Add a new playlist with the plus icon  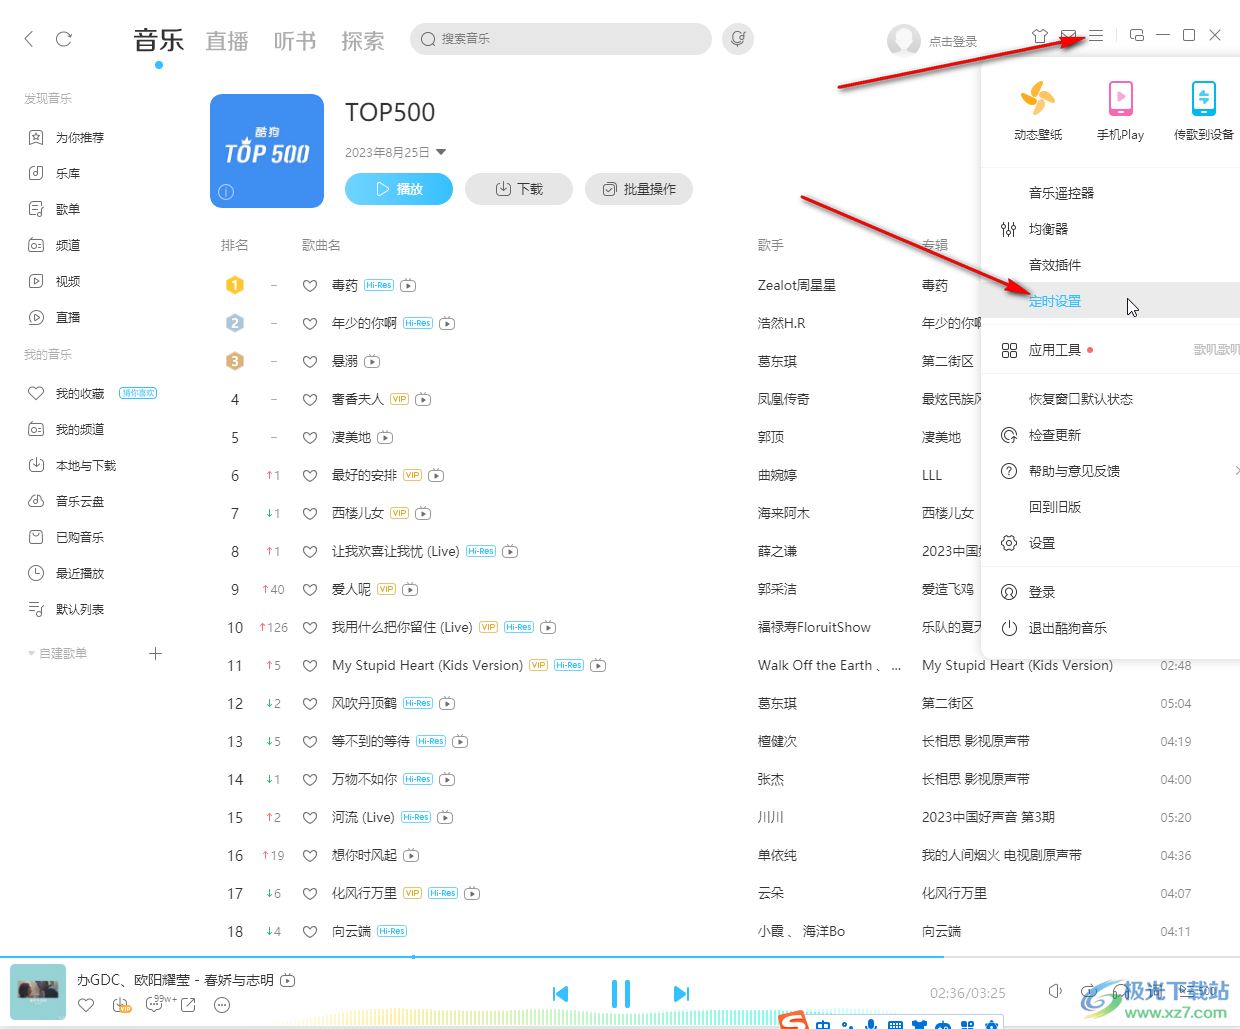coord(155,654)
